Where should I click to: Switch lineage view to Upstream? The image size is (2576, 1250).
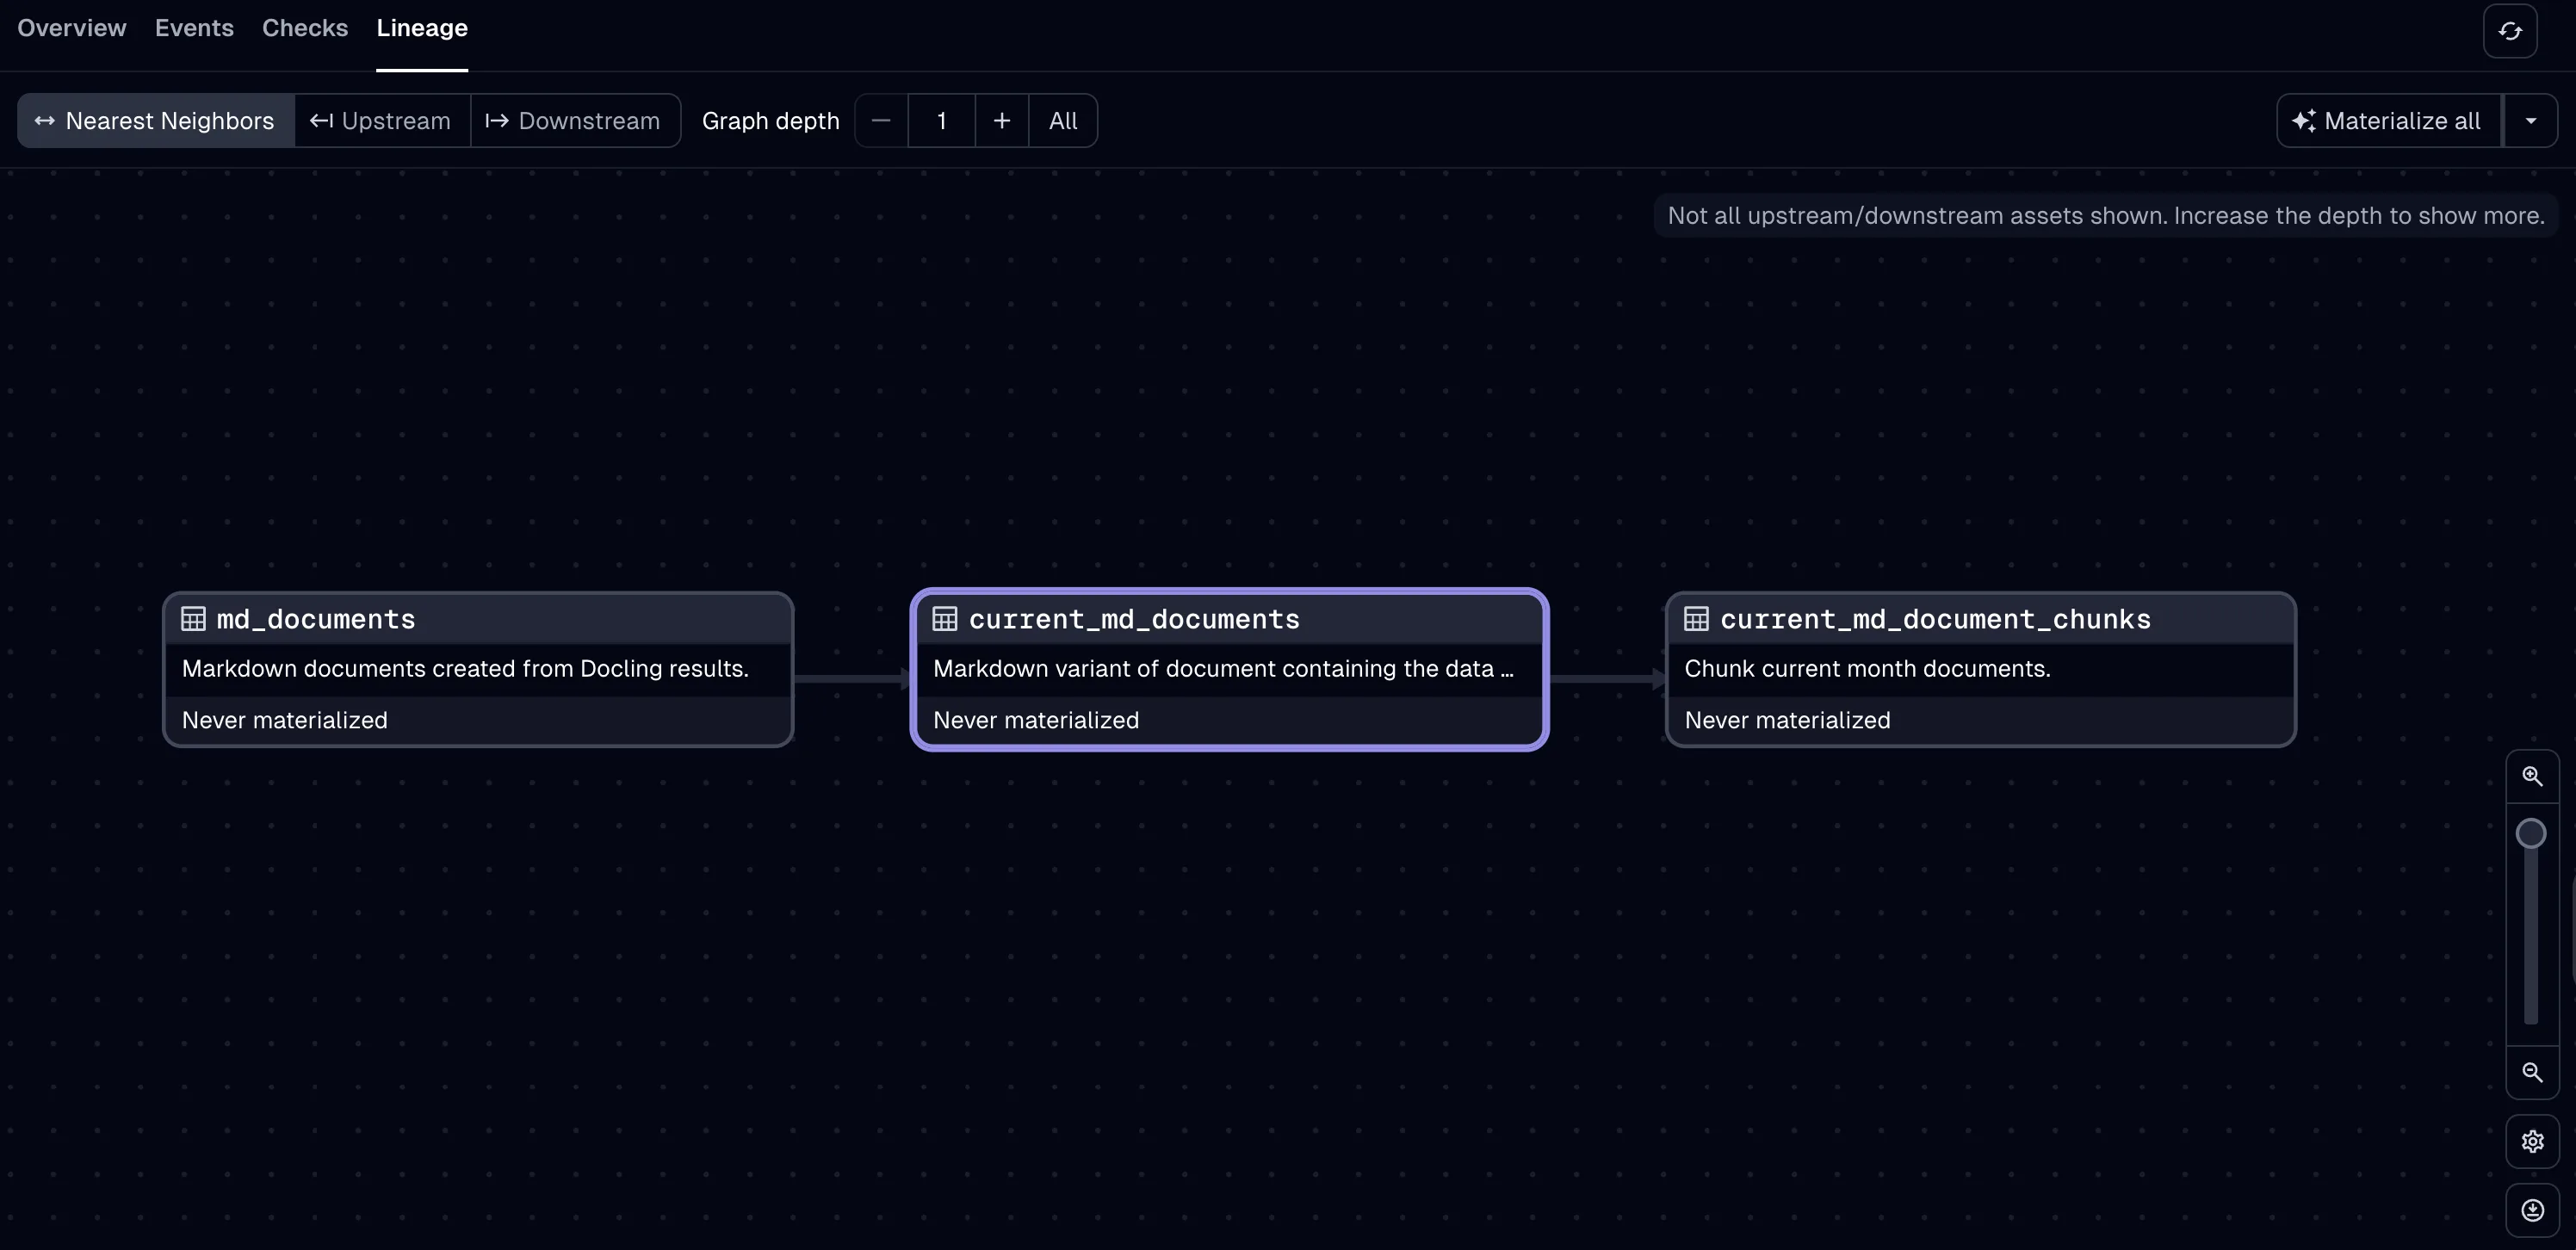(x=382, y=121)
